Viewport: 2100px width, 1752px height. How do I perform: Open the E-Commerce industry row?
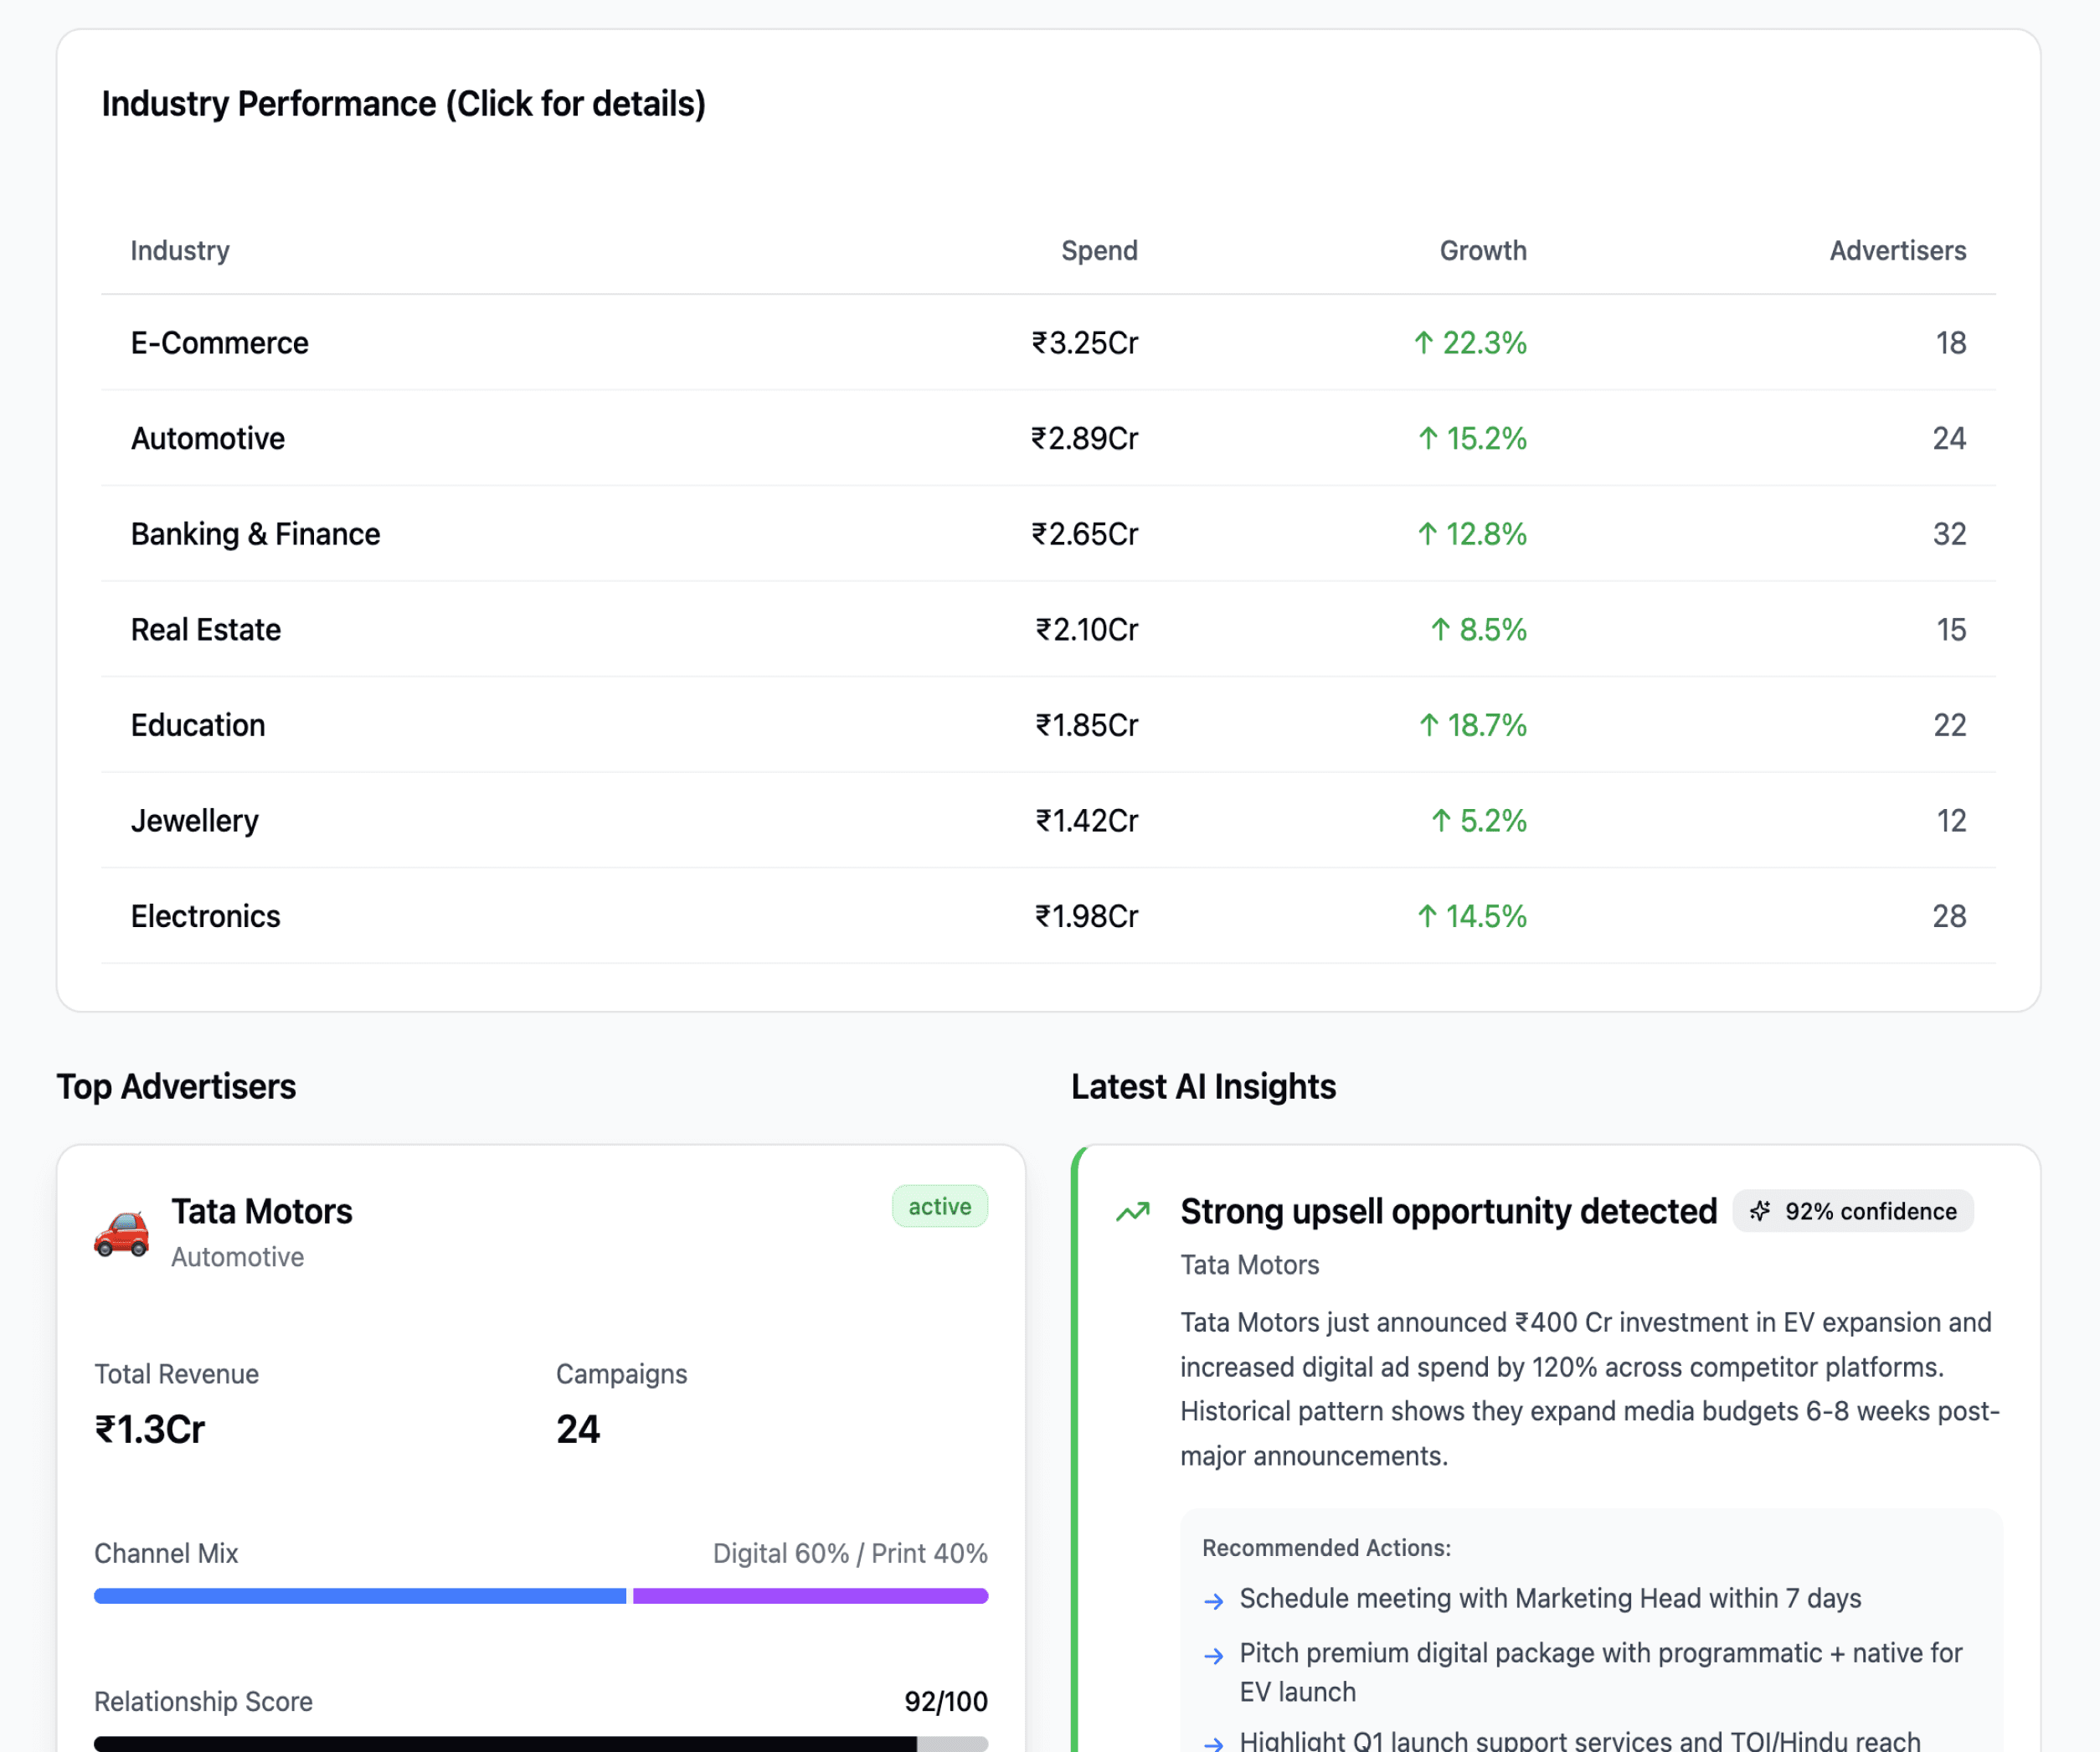[x=219, y=343]
